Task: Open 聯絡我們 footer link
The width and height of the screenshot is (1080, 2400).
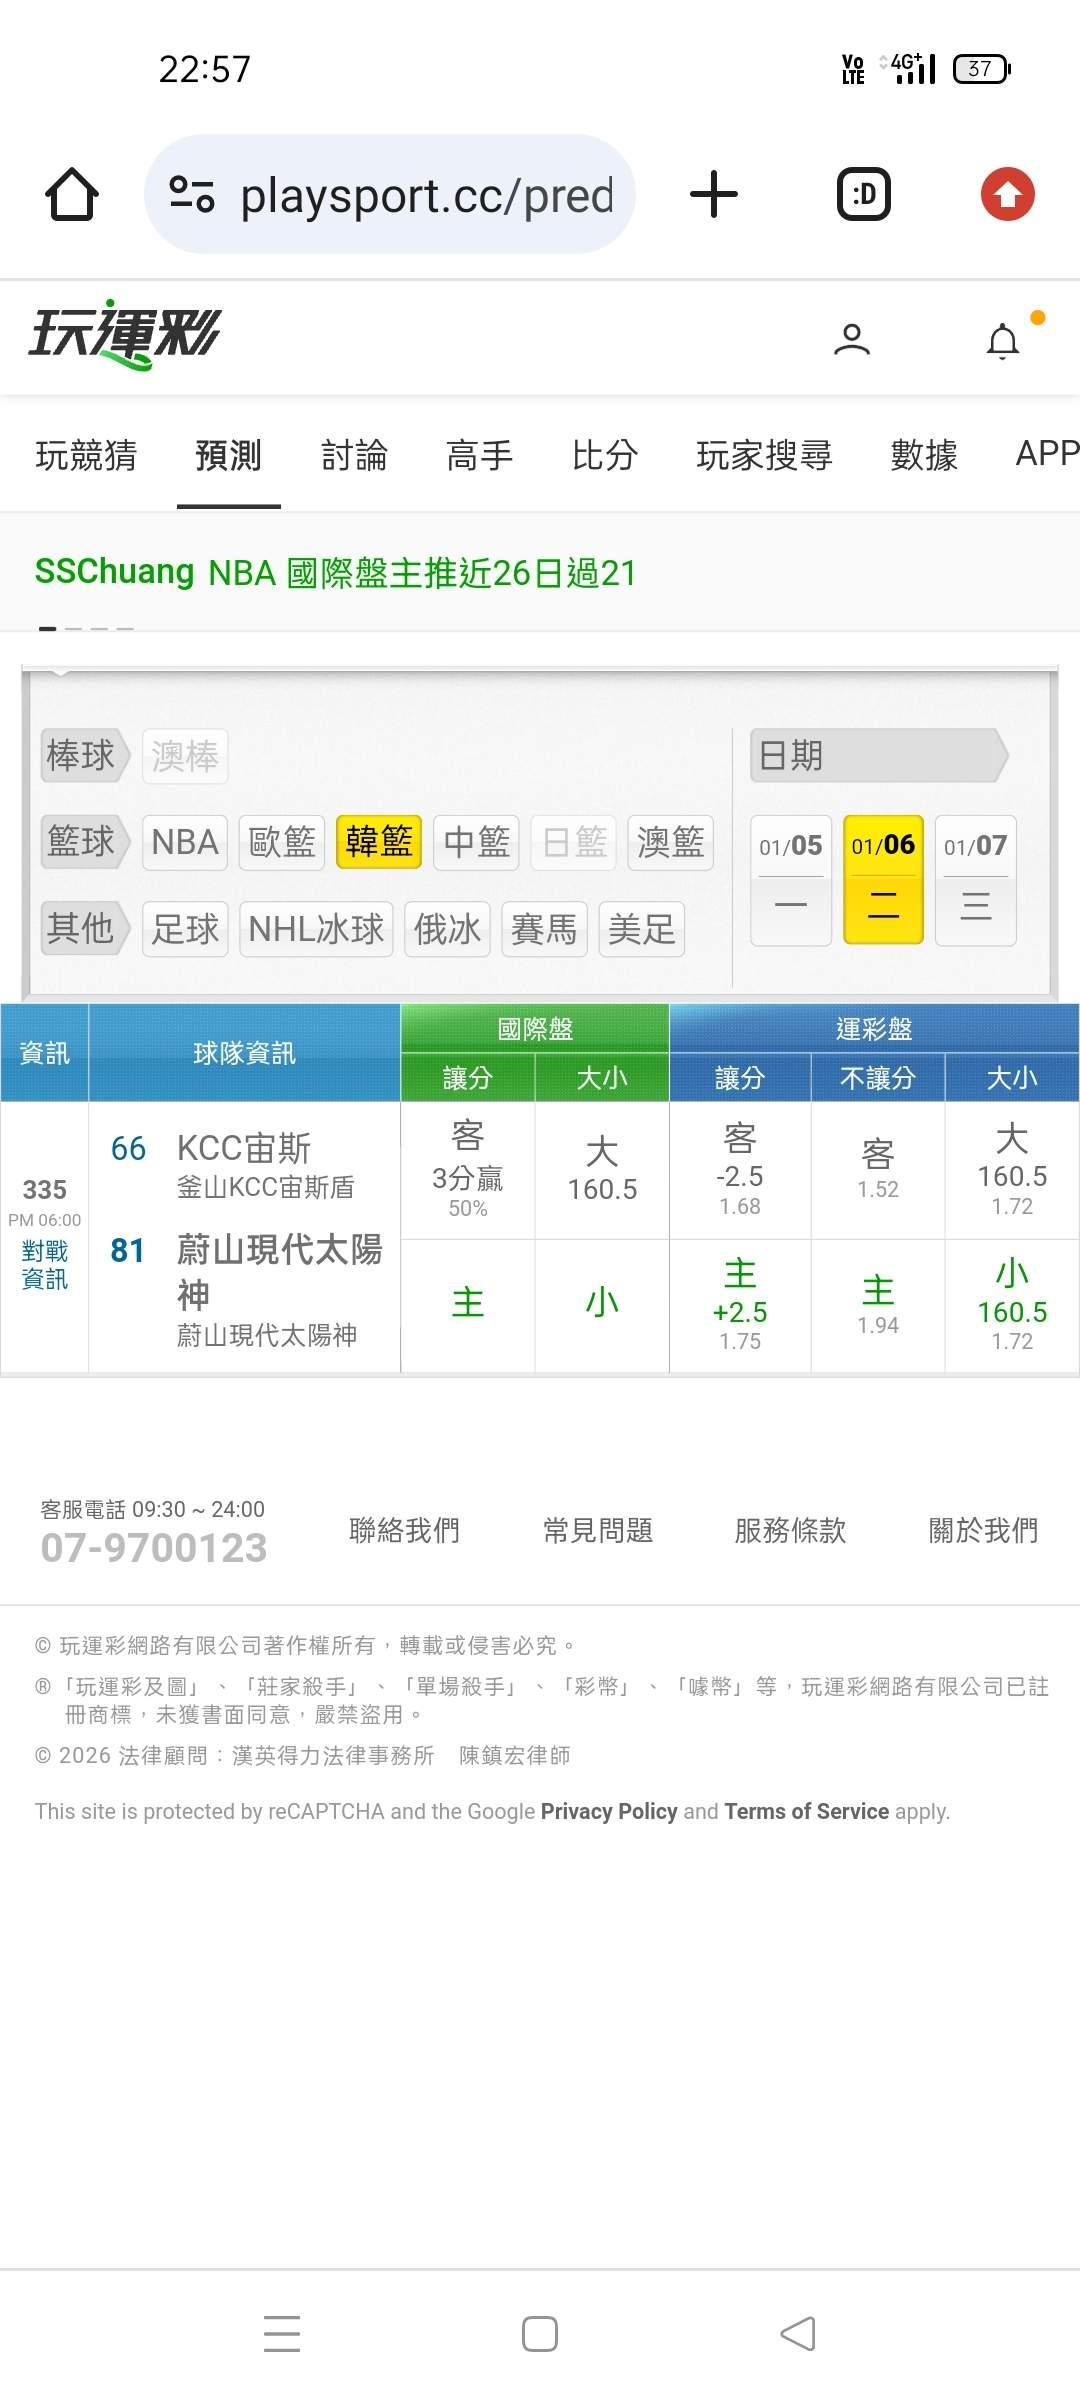Action: point(404,1530)
